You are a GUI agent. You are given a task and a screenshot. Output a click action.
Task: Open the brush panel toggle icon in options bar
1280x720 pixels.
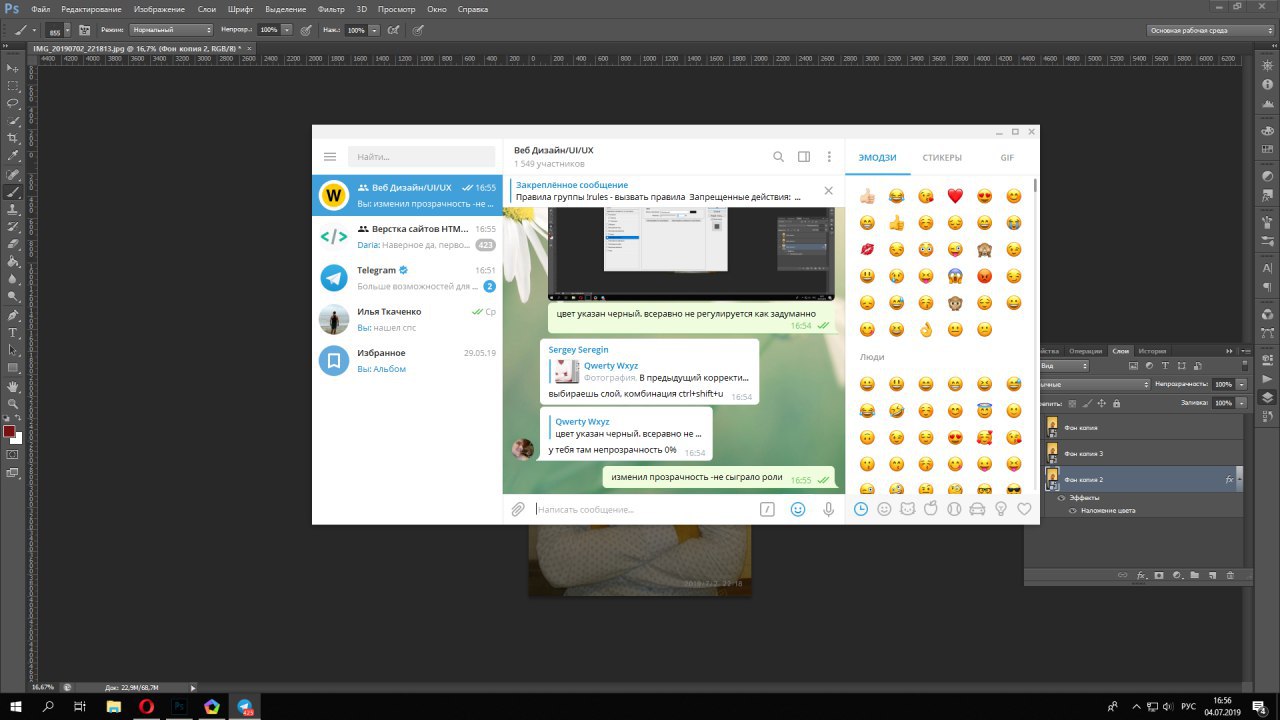(x=82, y=30)
